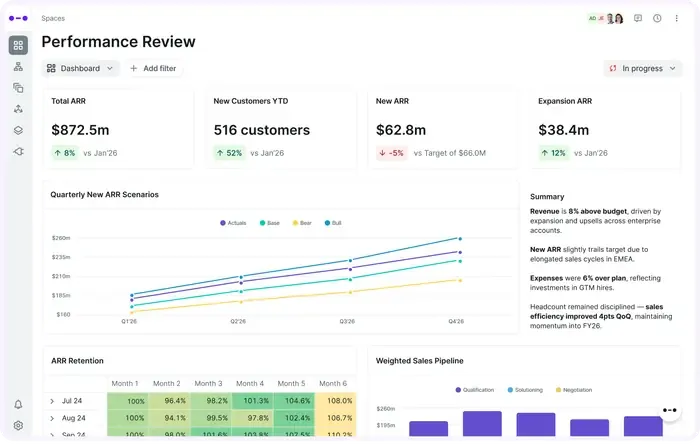Click the Weighted Sales Pipeline title
700x444 pixels.
[x=419, y=361]
